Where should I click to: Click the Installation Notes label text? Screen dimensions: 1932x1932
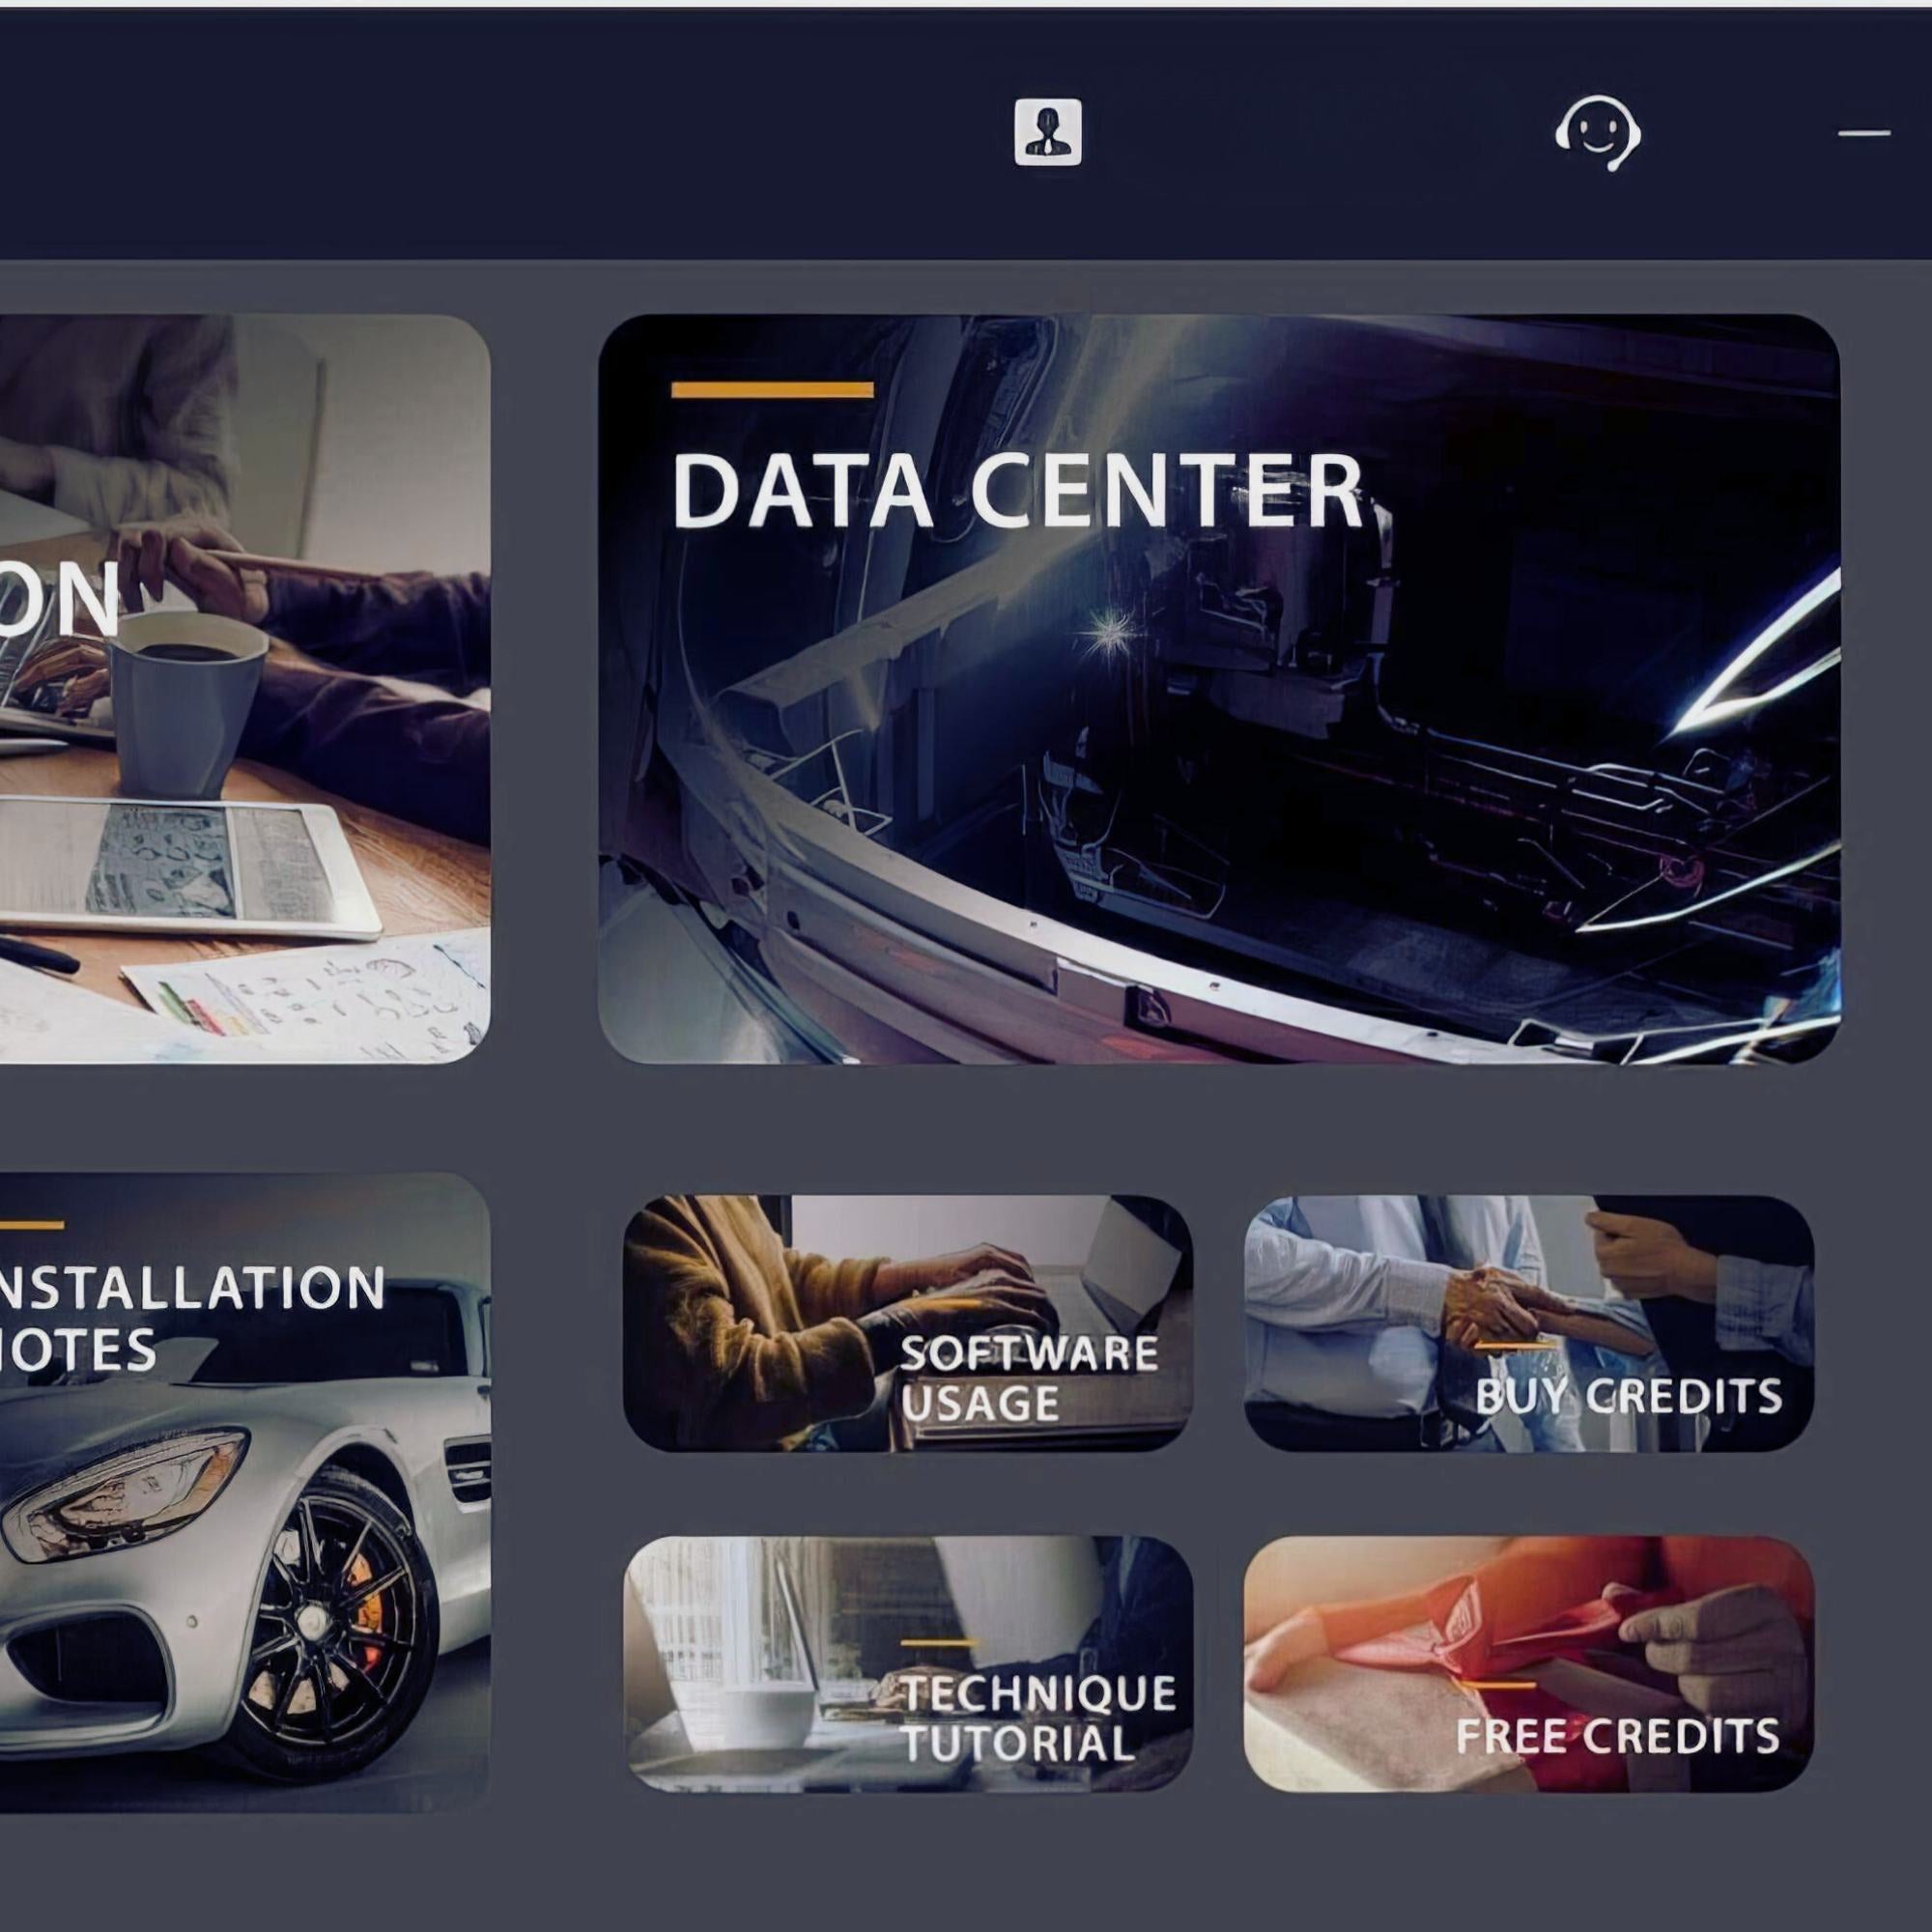[x=192, y=1318]
